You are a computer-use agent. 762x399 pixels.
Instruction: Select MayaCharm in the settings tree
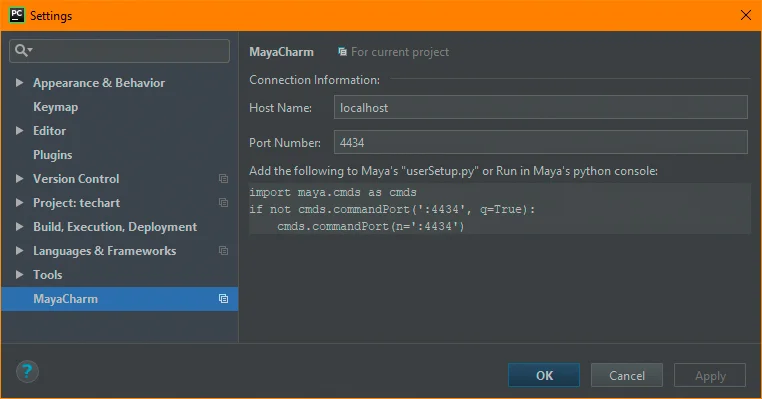(x=120, y=299)
